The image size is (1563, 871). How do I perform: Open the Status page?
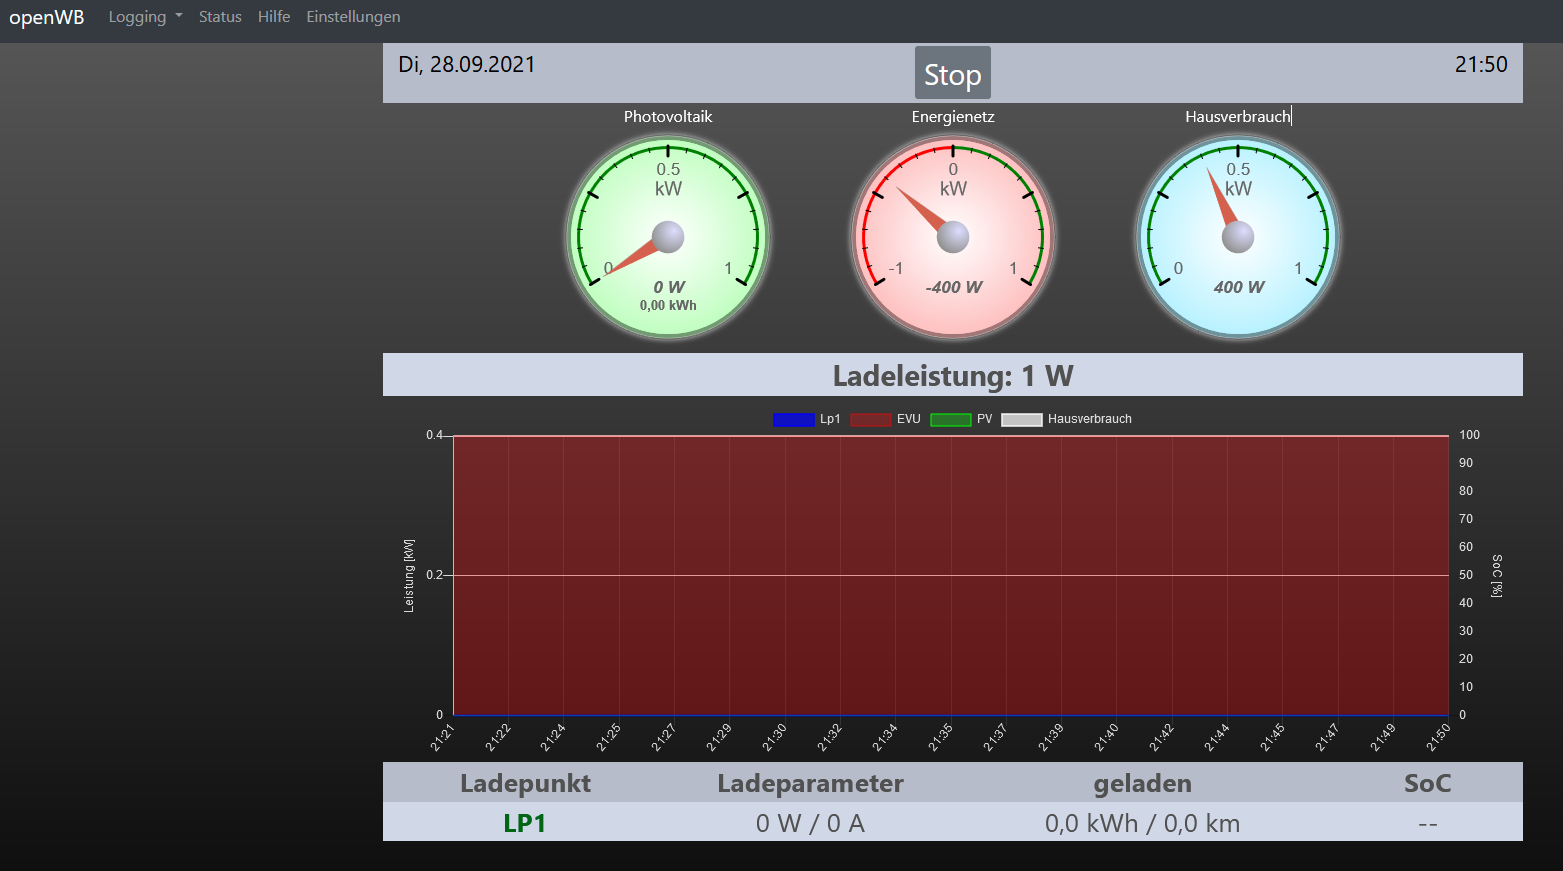(220, 17)
